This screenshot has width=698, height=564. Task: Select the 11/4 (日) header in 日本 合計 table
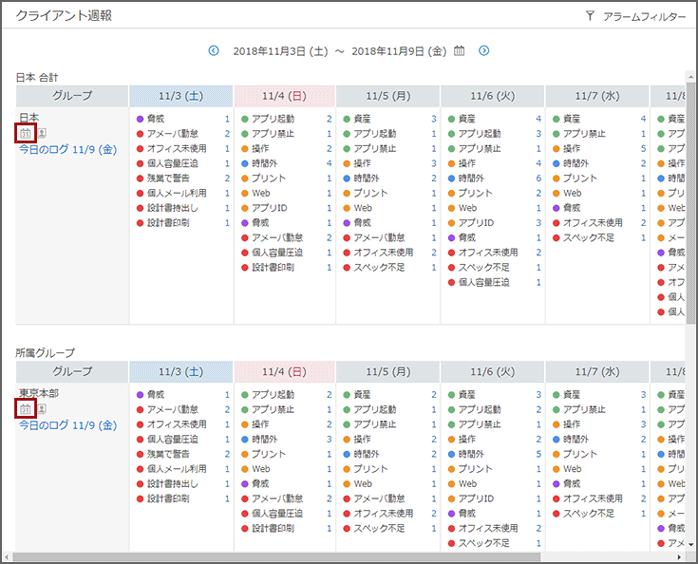(x=284, y=96)
